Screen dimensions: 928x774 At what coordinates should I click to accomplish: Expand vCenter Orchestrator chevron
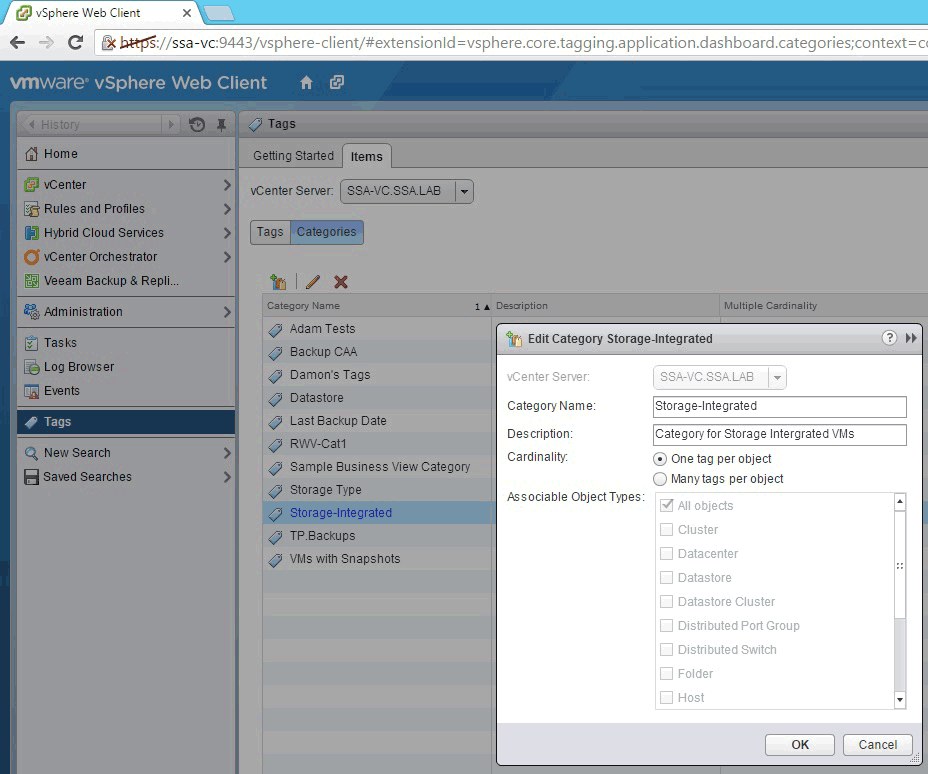pyautogui.click(x=227, y=257)
